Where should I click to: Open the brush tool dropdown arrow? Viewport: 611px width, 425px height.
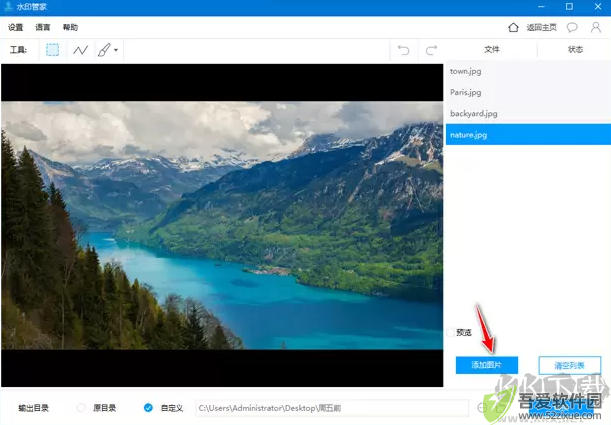[x=116, y=50]
